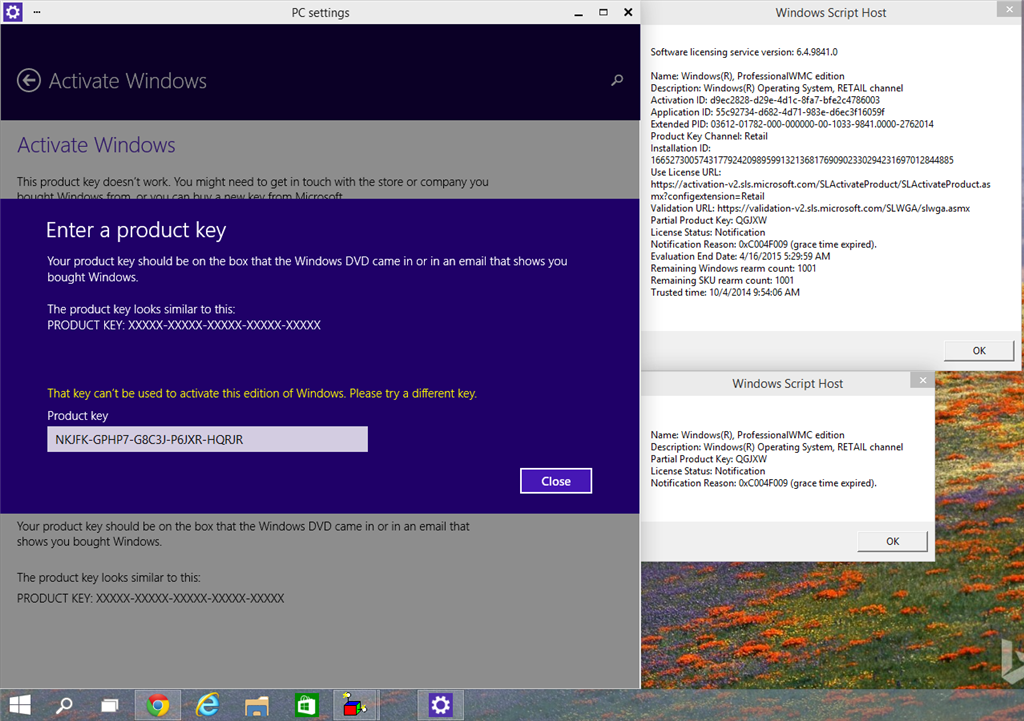1024x721 pixels.
Task: Click 'Trusted time: 10/4/2014 9:54:06 AM'
Action: (724, 292)
